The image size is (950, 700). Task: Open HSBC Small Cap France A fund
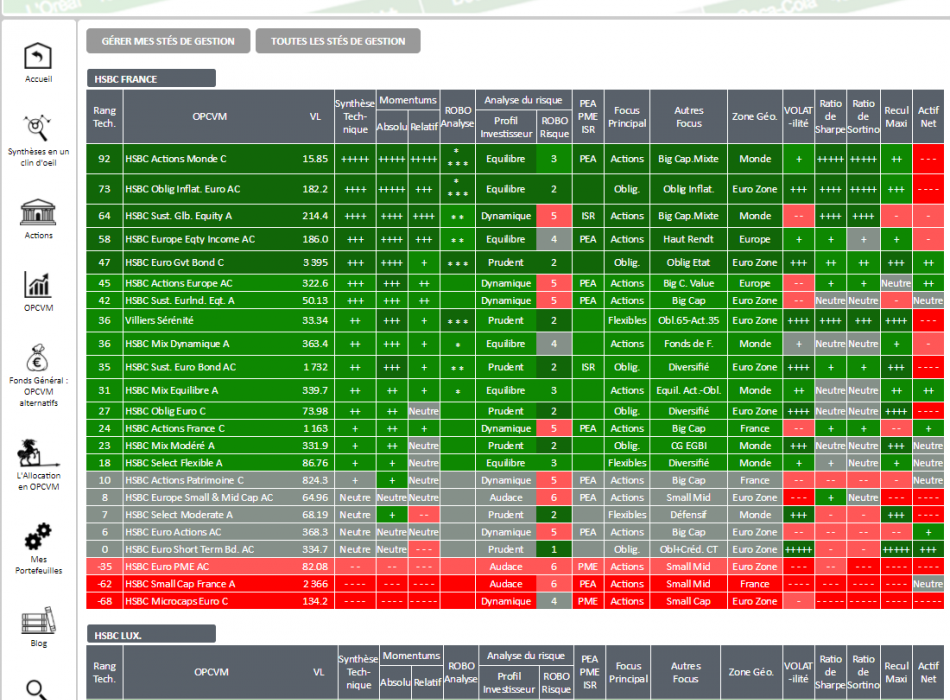click(179, 584)
